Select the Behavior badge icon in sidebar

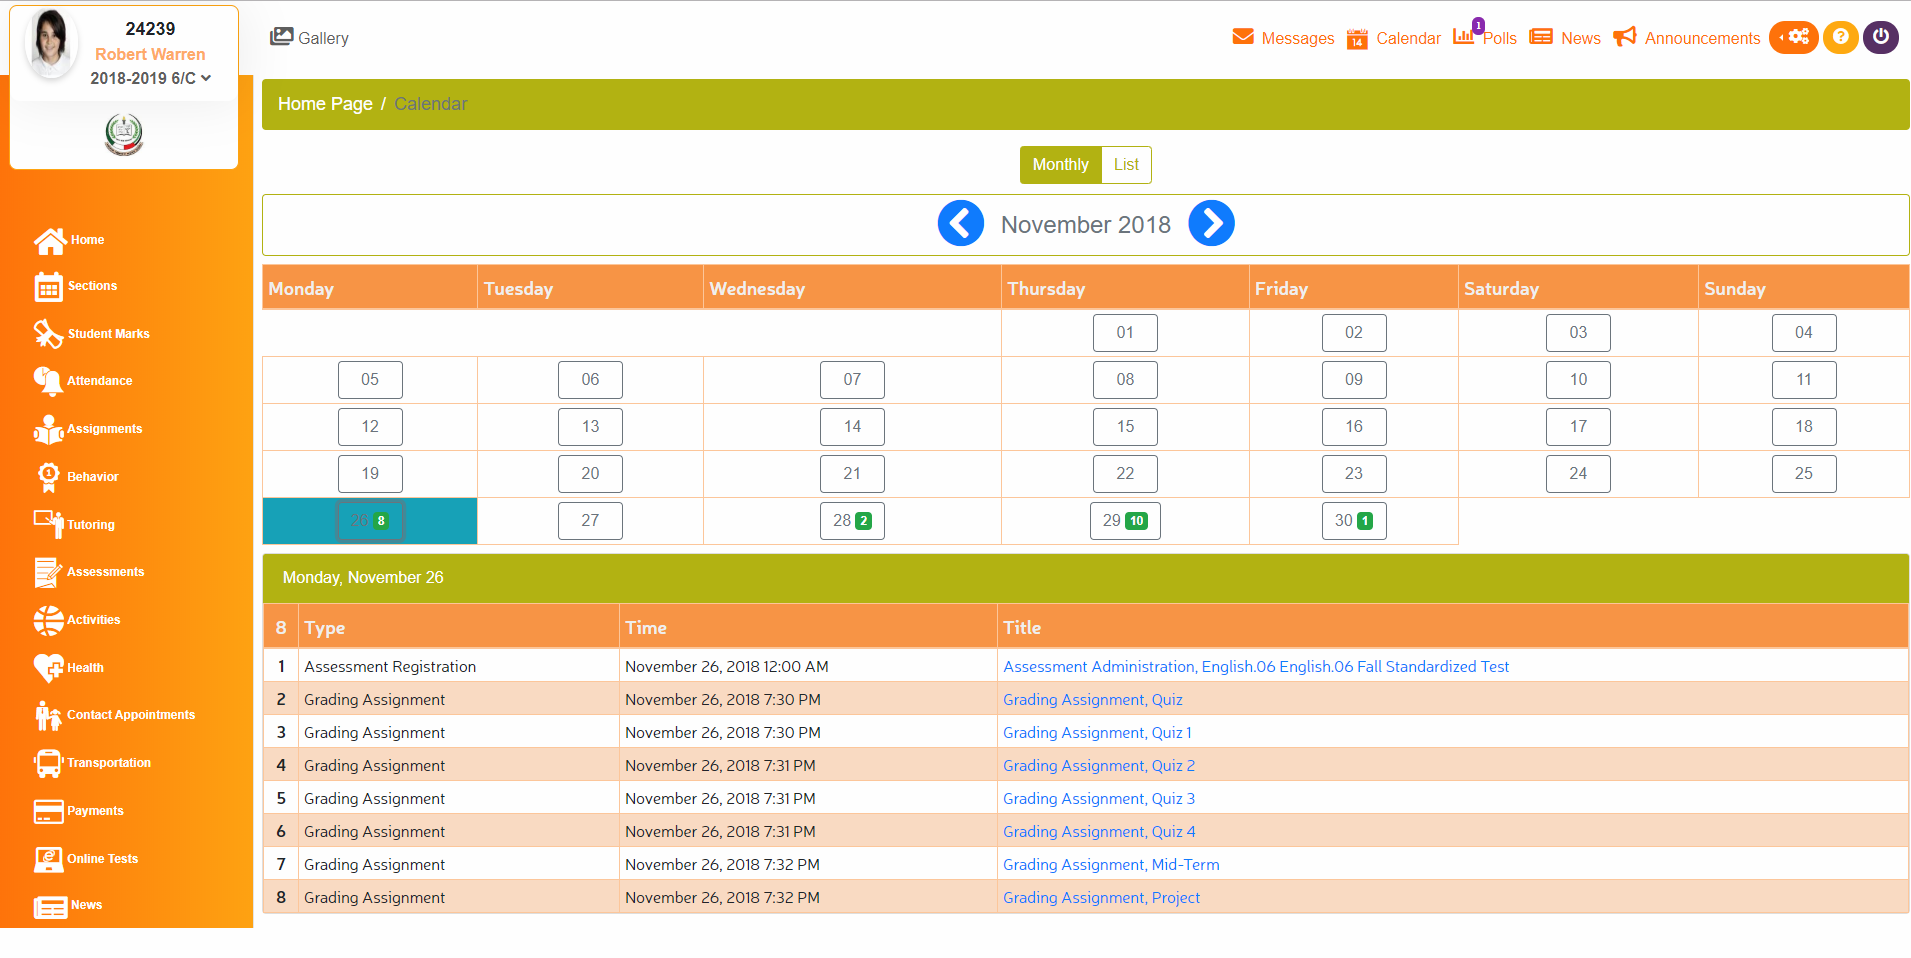pos(48,476)
